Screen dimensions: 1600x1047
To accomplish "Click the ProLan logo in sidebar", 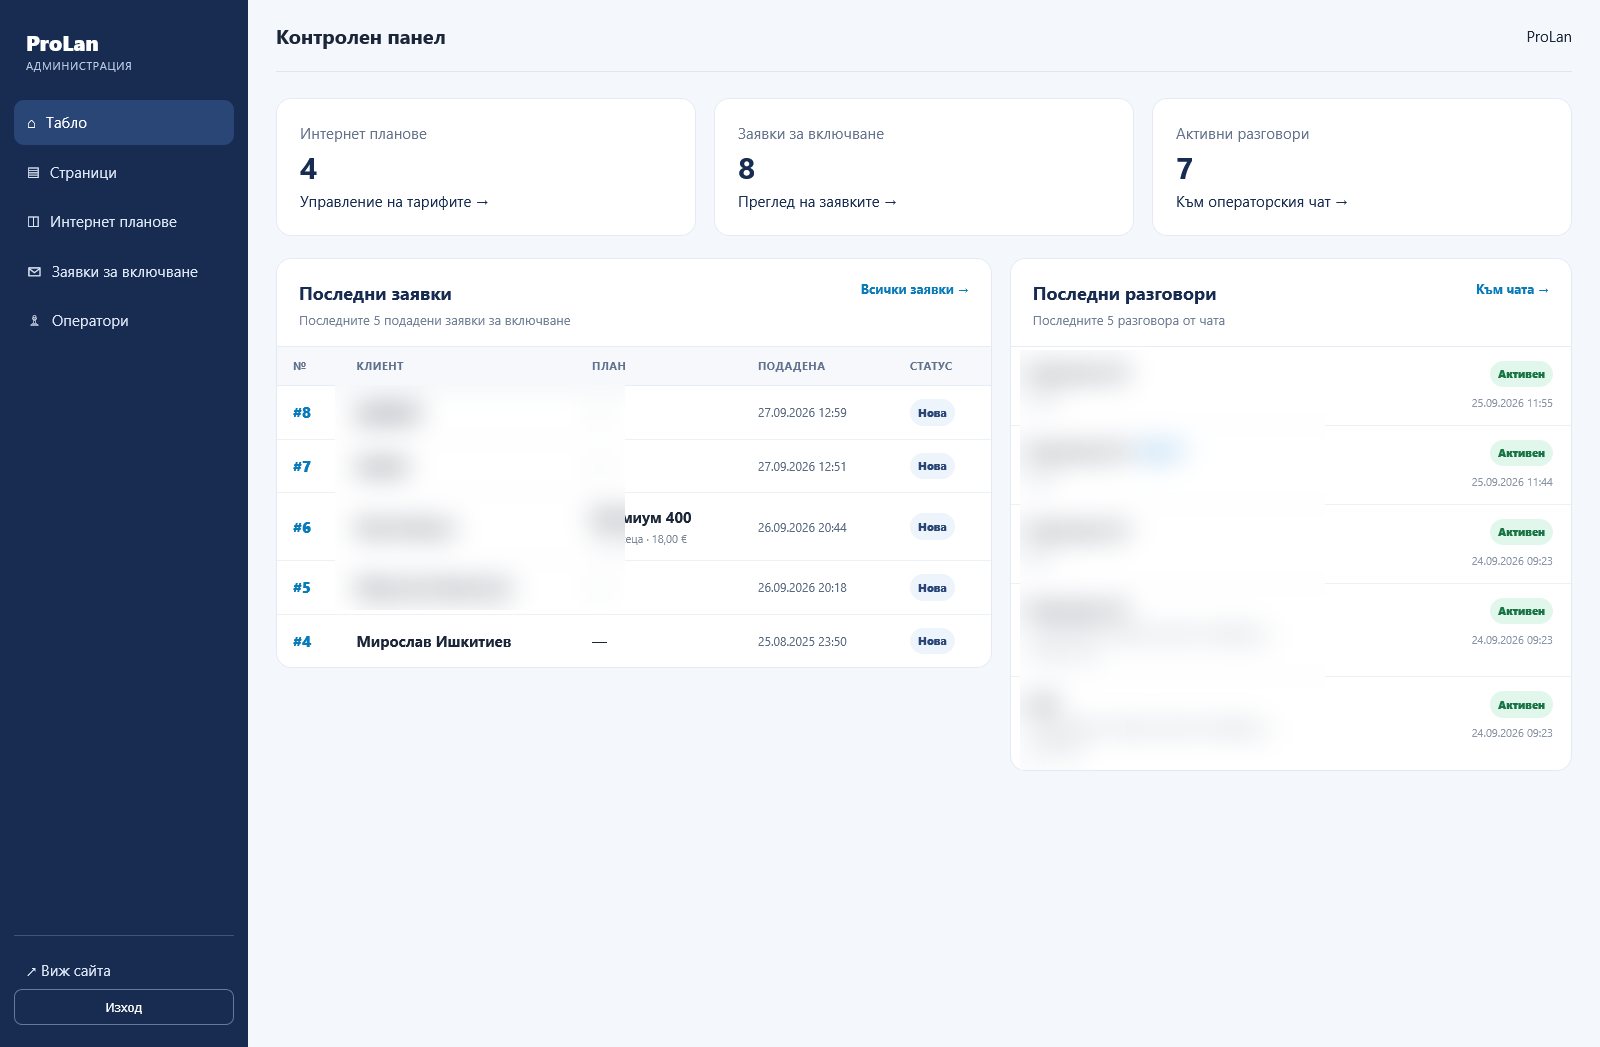I will tap(62, 44).
